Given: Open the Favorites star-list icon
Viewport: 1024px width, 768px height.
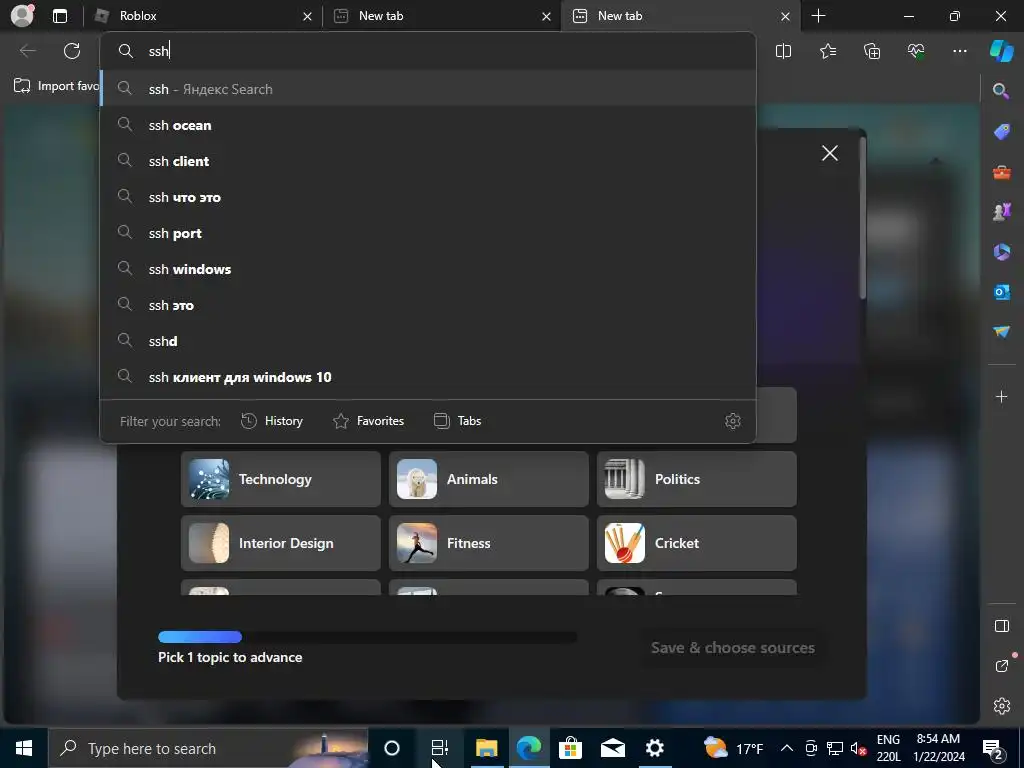Looking at the screenshot, I should 827,51.
